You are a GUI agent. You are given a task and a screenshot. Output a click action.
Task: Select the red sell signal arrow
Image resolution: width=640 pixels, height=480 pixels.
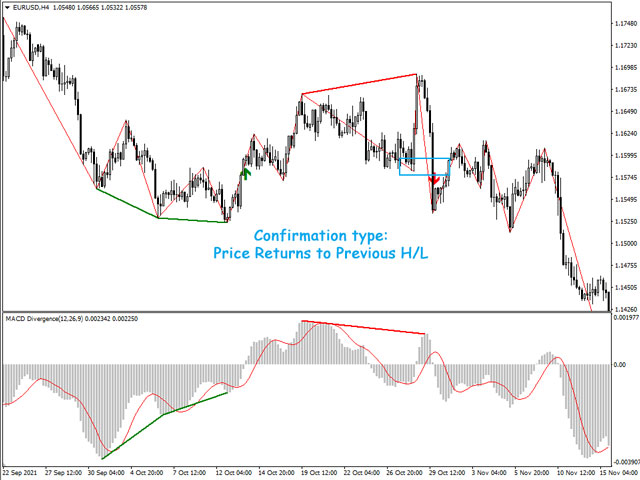tap(434, 178)
